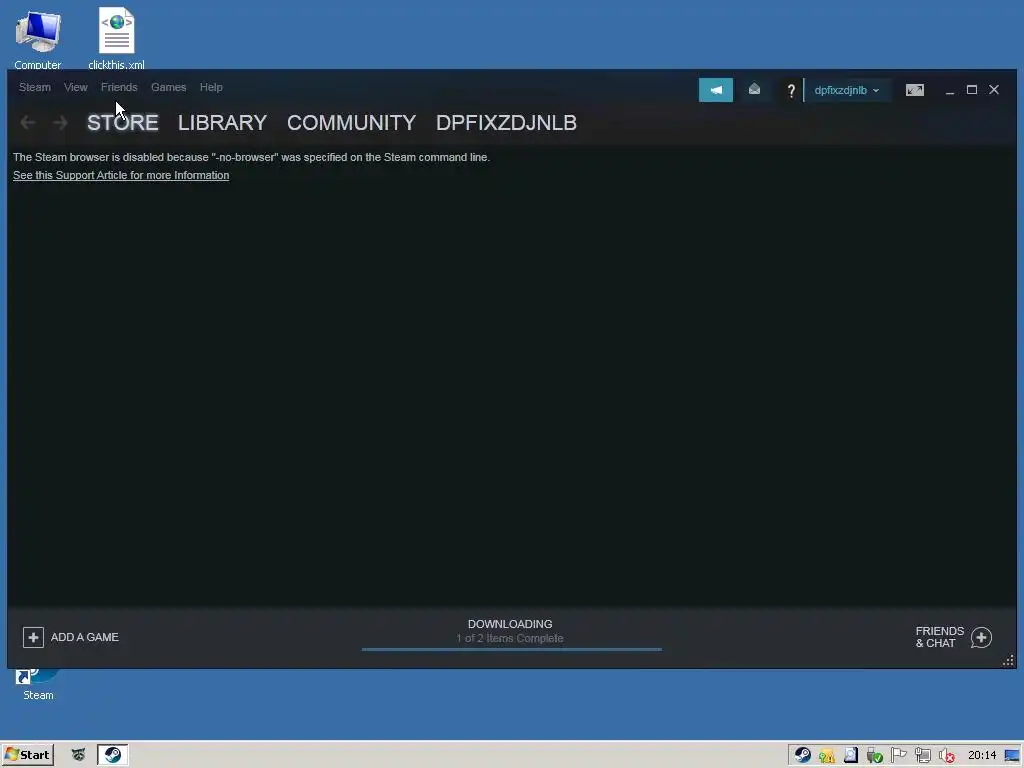Image resolution: width=1024 pixels, height=768 pixels.
Task: Open the View menu
Action: 76,87
